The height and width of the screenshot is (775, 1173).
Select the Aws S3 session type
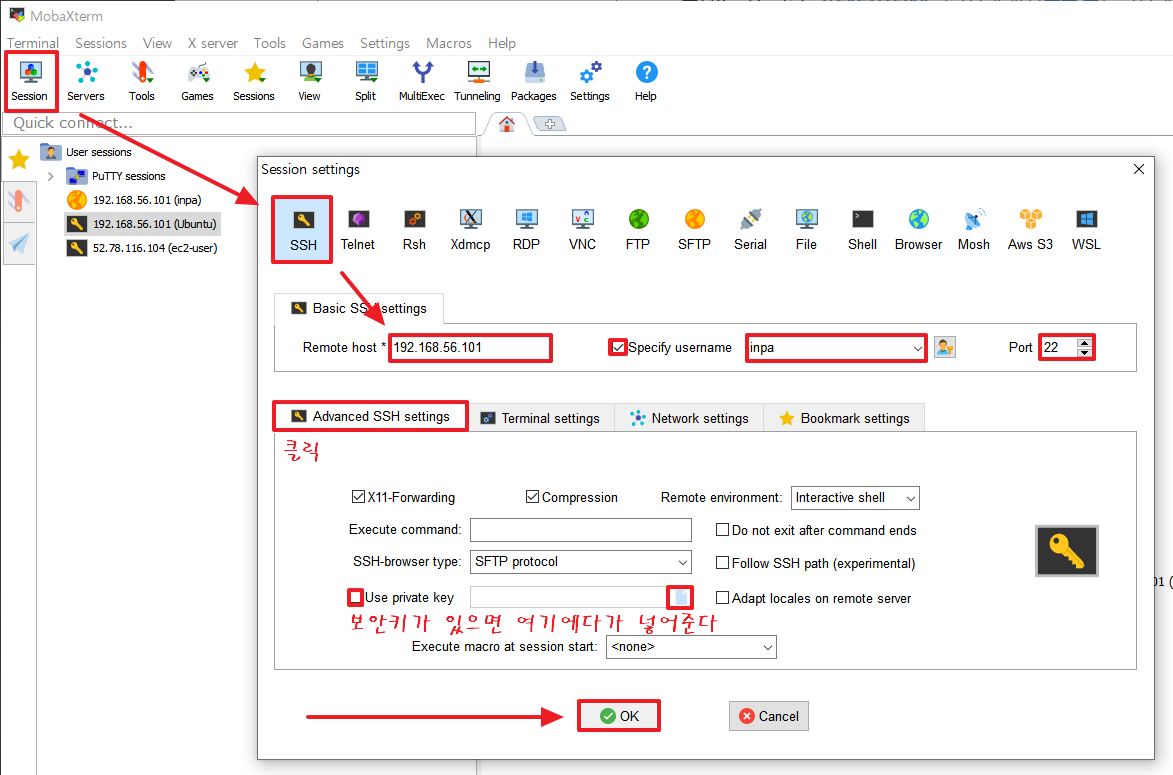click(1030, 230)
